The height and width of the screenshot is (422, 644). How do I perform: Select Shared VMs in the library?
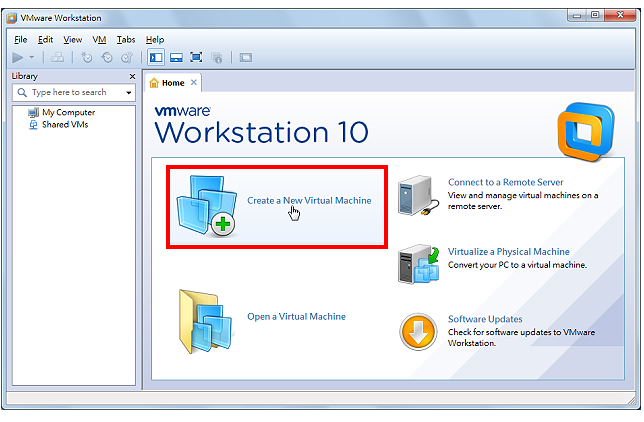click(x=65, y=125)
